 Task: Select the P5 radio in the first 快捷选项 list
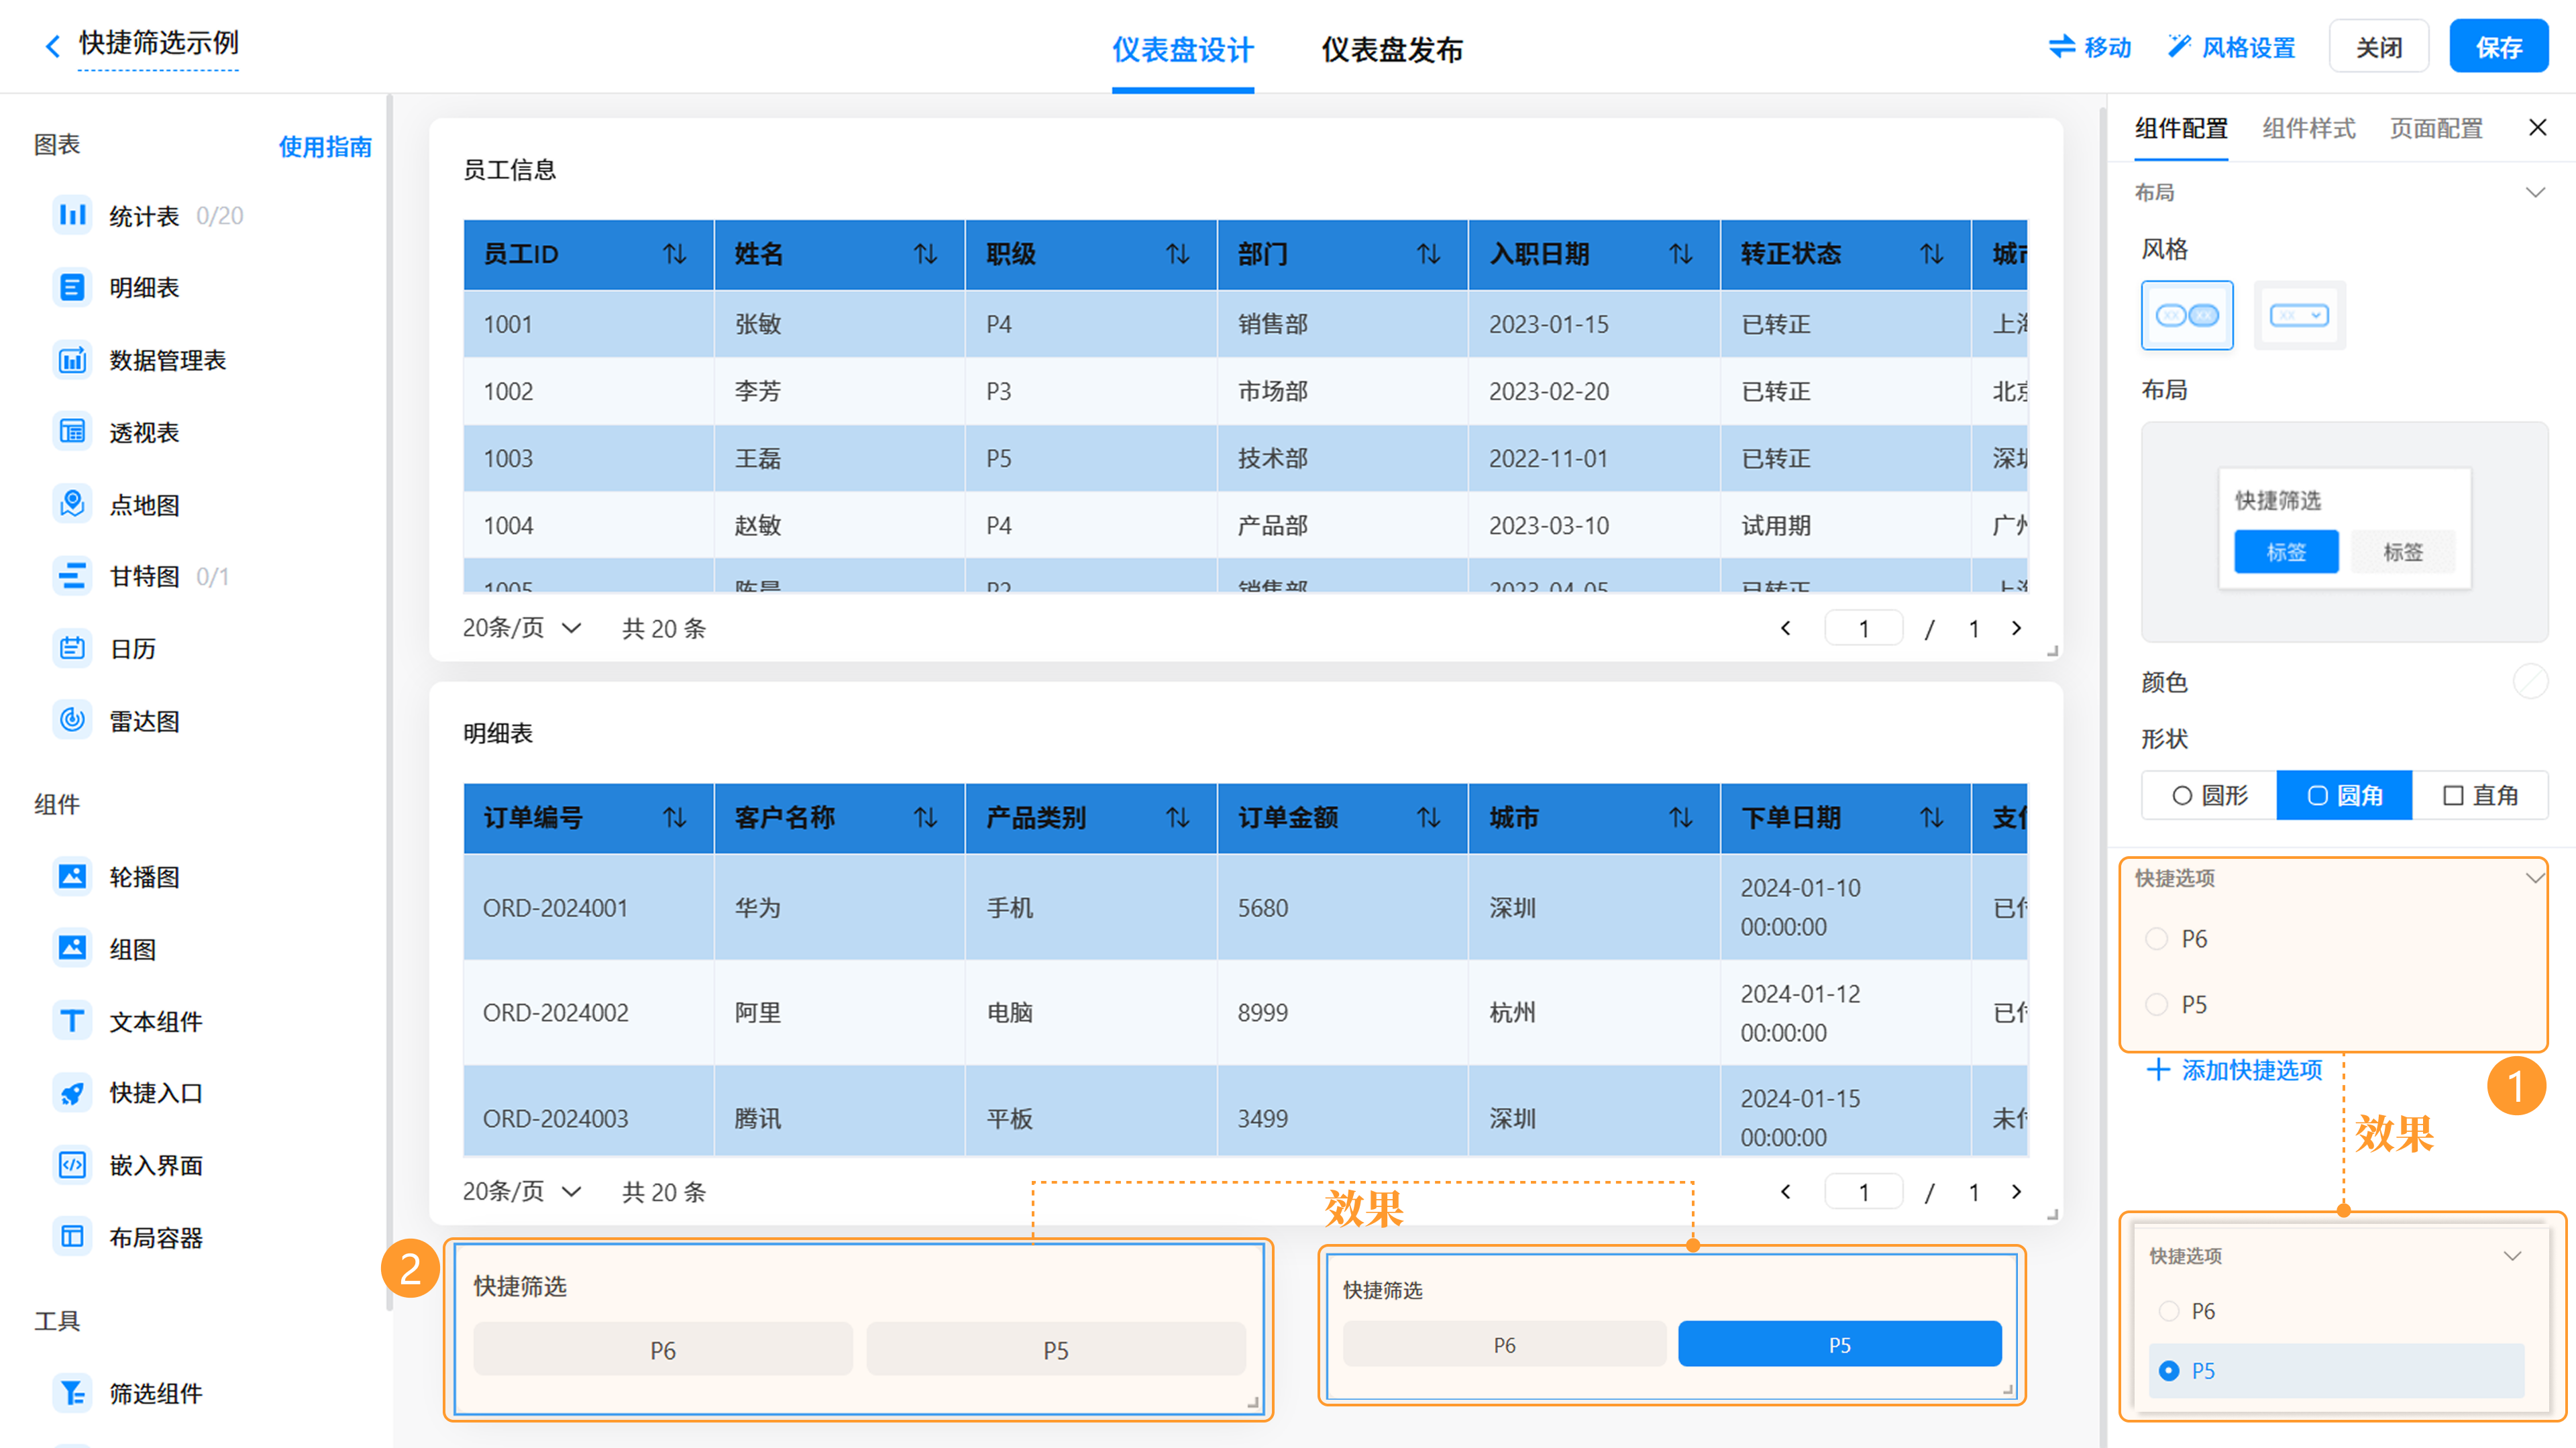coord(2157,1004)
